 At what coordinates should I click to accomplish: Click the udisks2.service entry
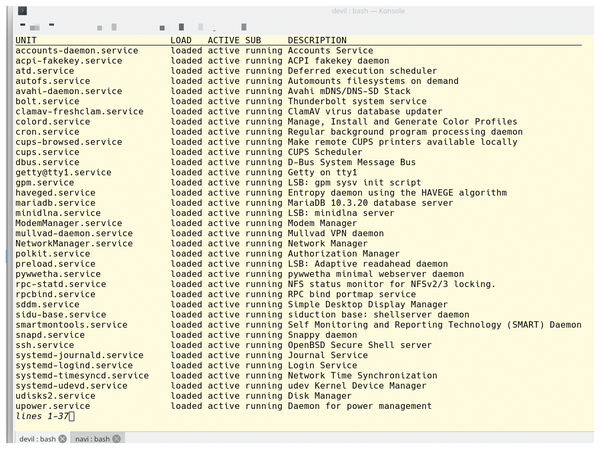tap(55, 396)
